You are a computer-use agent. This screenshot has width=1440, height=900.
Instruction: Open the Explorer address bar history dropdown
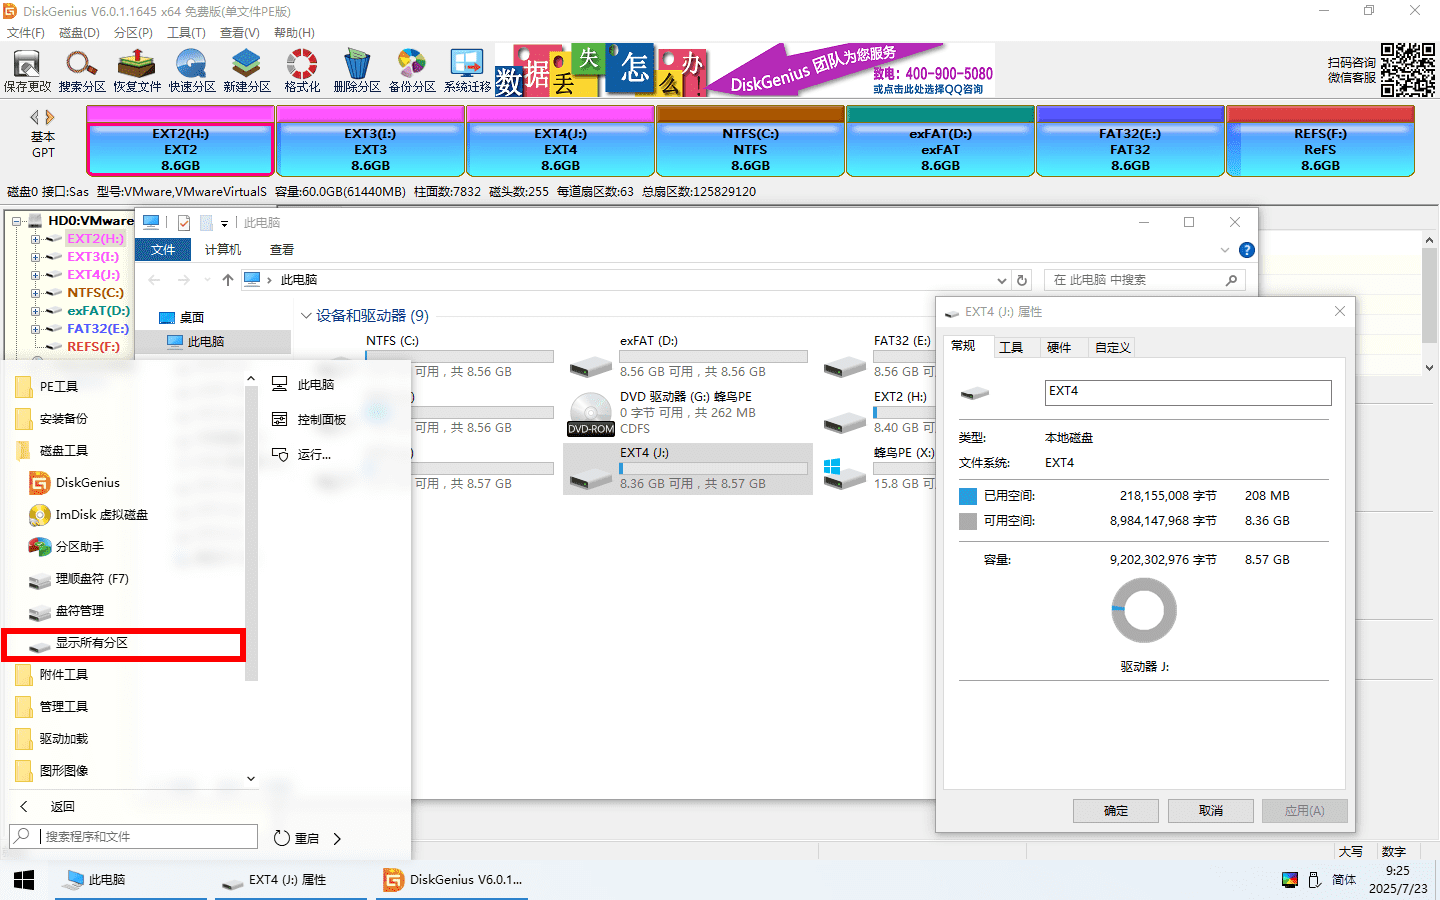click(1002, 280)
